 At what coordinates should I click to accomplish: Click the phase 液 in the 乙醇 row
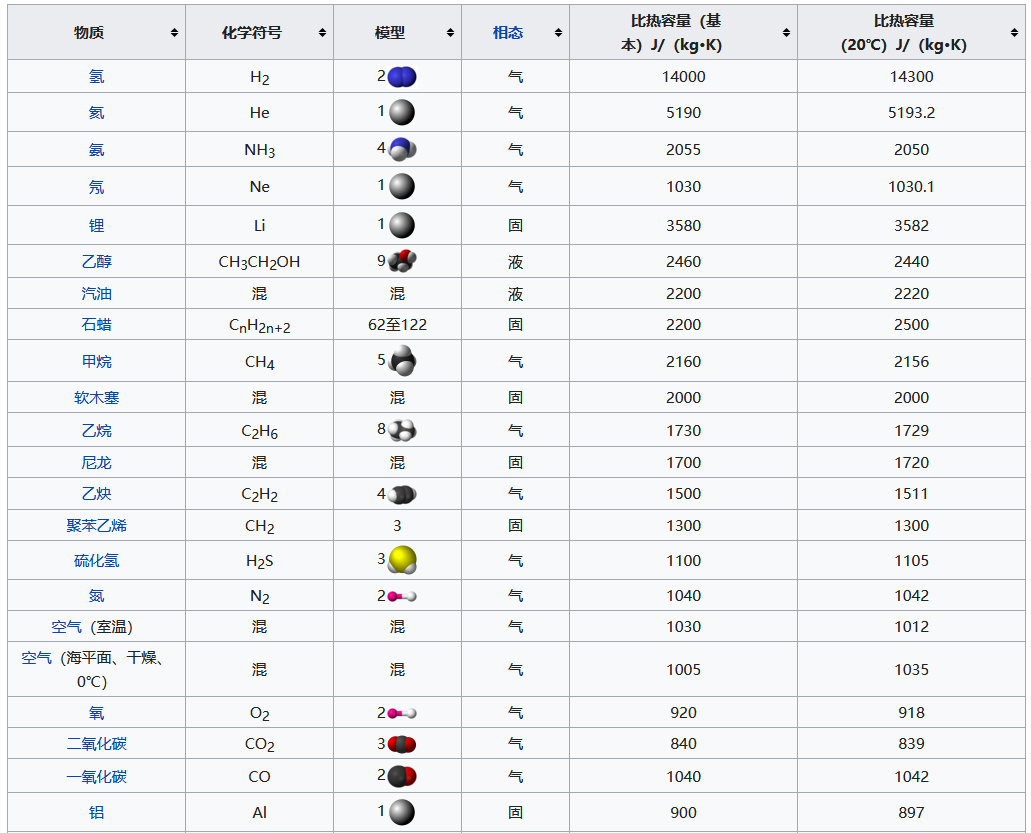tap(516, 262)
